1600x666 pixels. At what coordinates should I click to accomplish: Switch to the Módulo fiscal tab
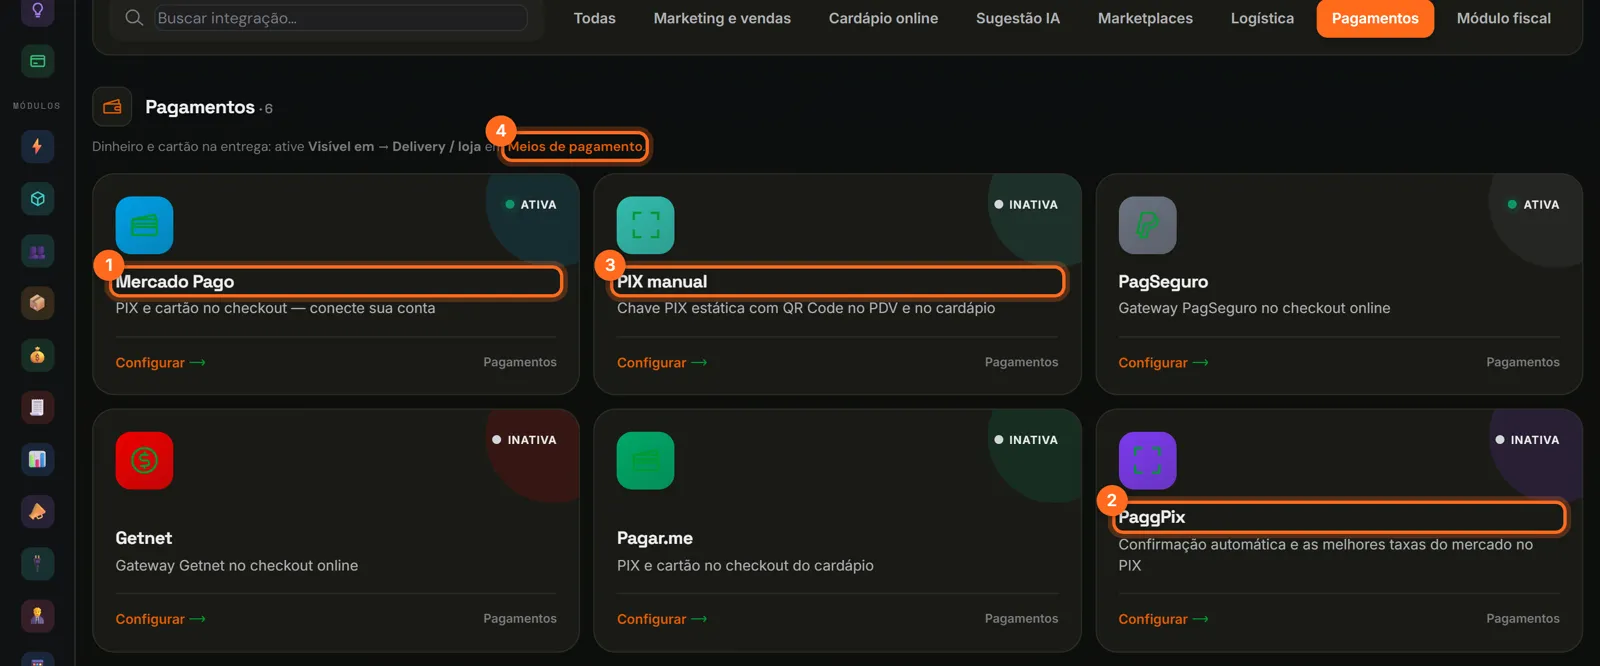click(1504, 18)
